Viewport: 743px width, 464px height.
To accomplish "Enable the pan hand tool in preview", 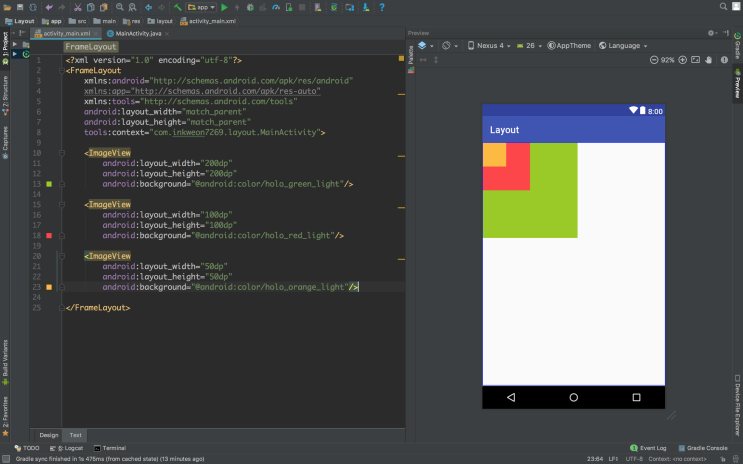I will 709,60.
